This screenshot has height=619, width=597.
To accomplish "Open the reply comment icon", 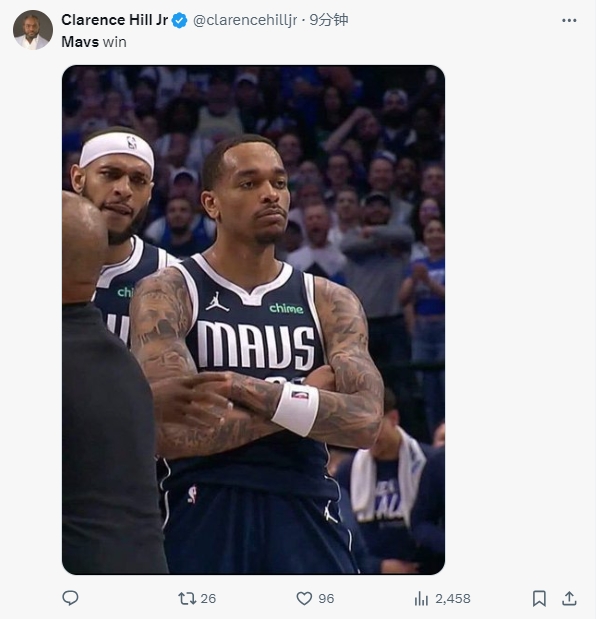I will pos(70,598).
